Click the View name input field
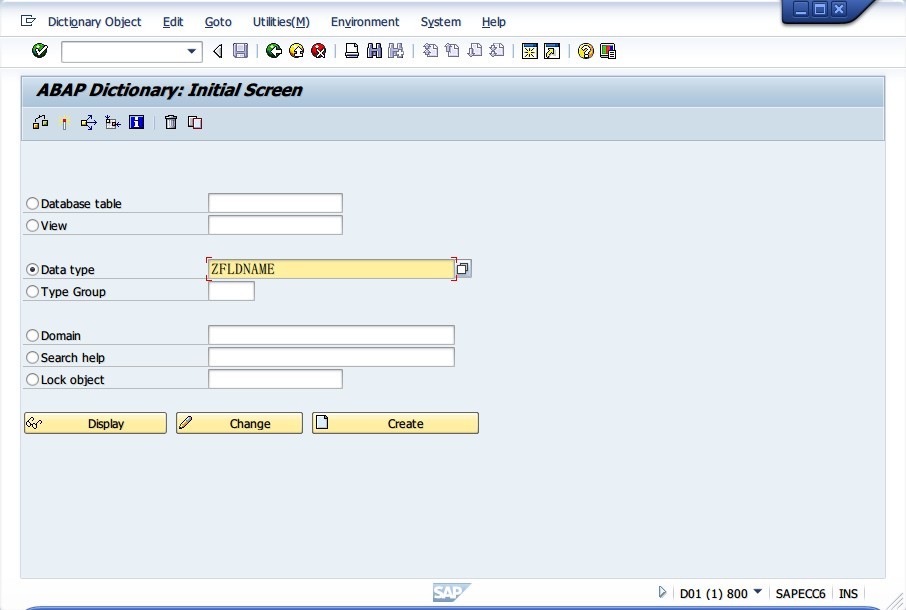 click(x=275, y=225)
